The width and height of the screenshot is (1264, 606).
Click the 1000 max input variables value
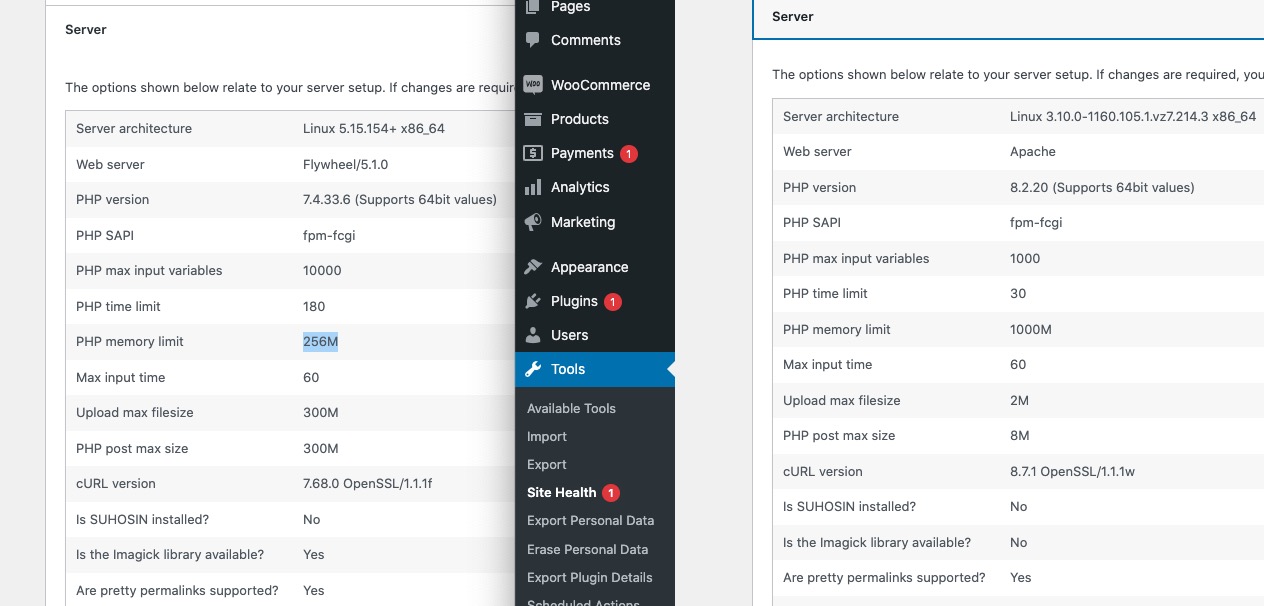1025,259
